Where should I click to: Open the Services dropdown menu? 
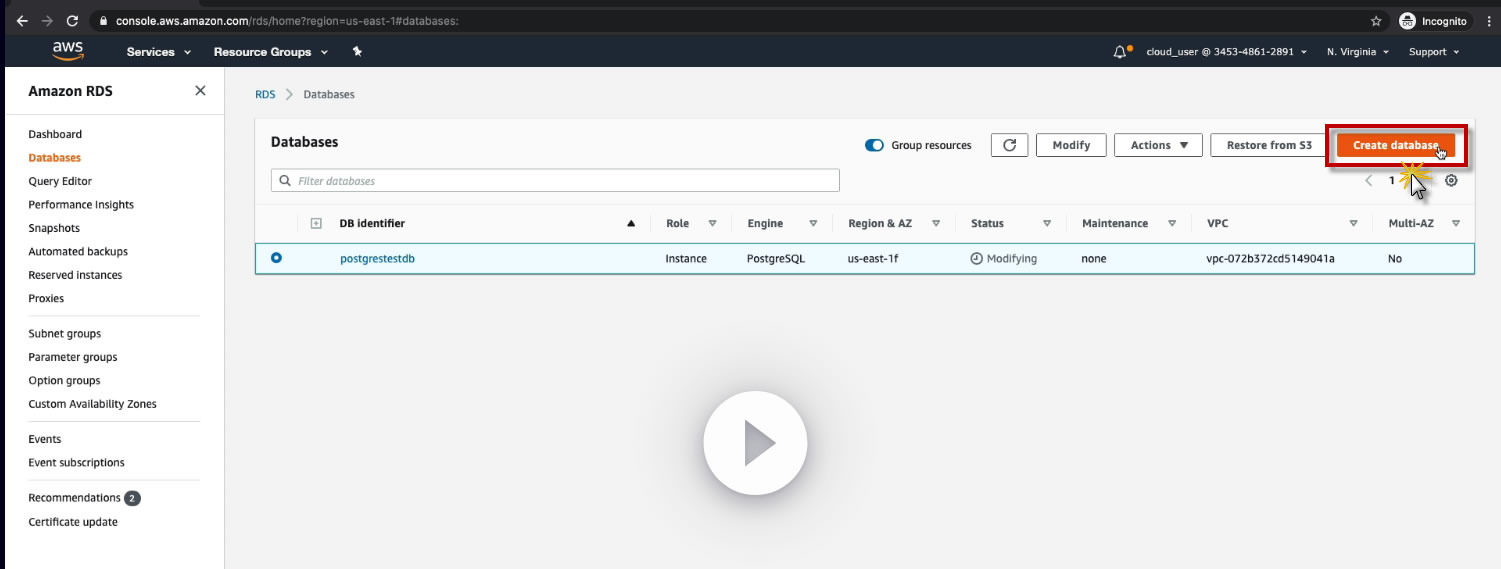[157, 51]
